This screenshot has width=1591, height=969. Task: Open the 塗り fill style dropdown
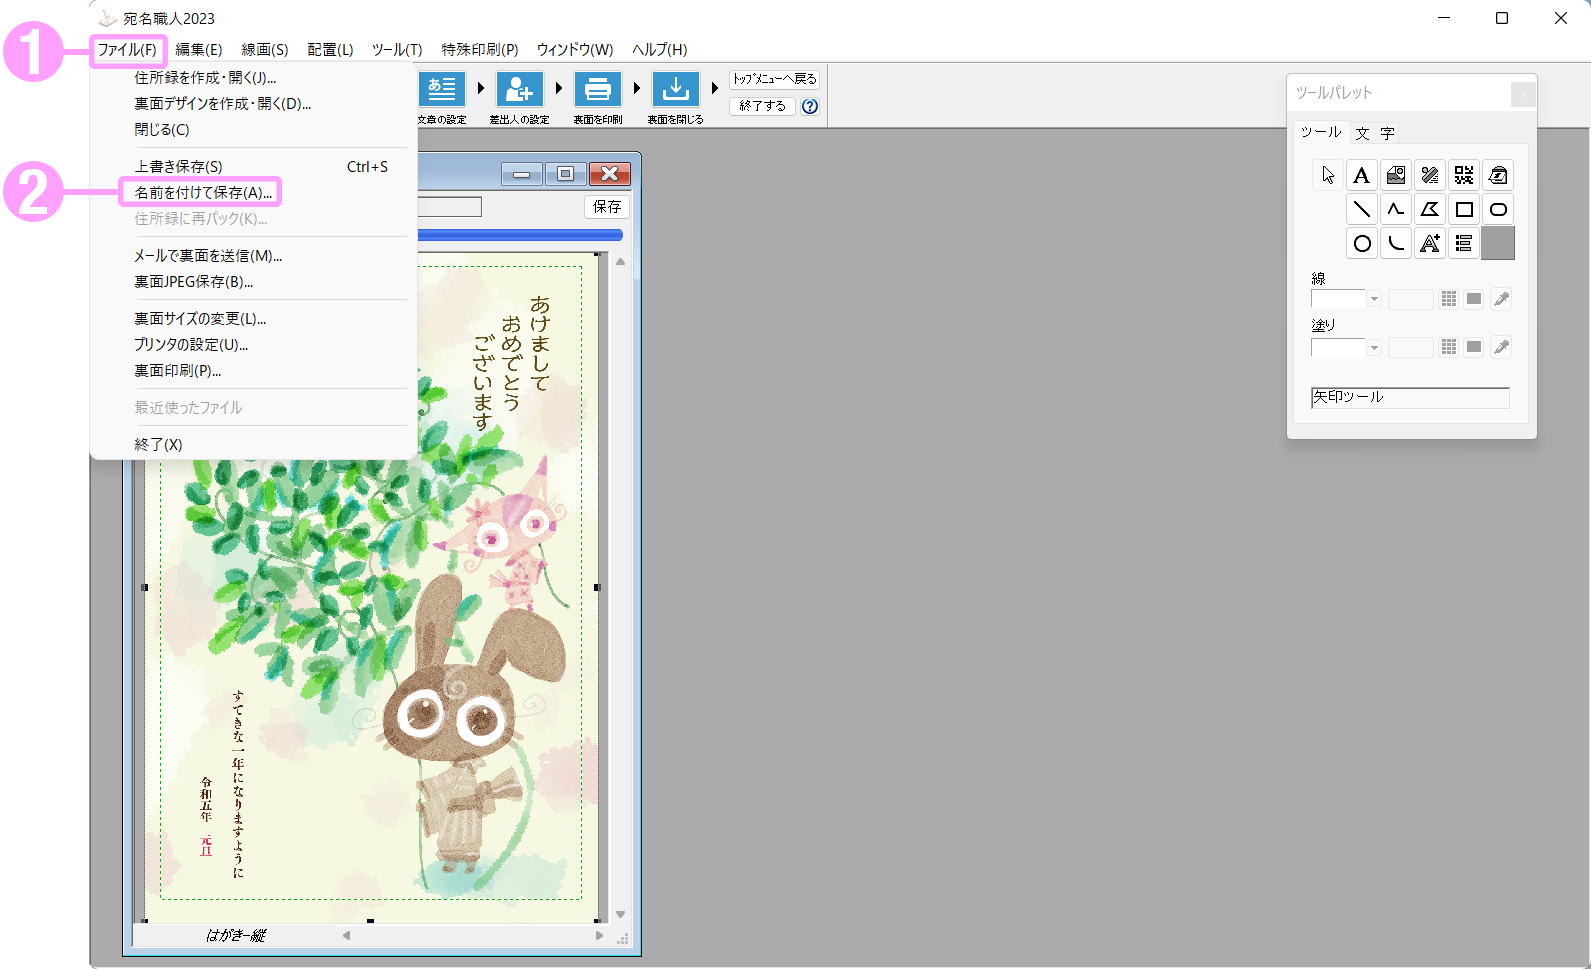point(1374,348)
